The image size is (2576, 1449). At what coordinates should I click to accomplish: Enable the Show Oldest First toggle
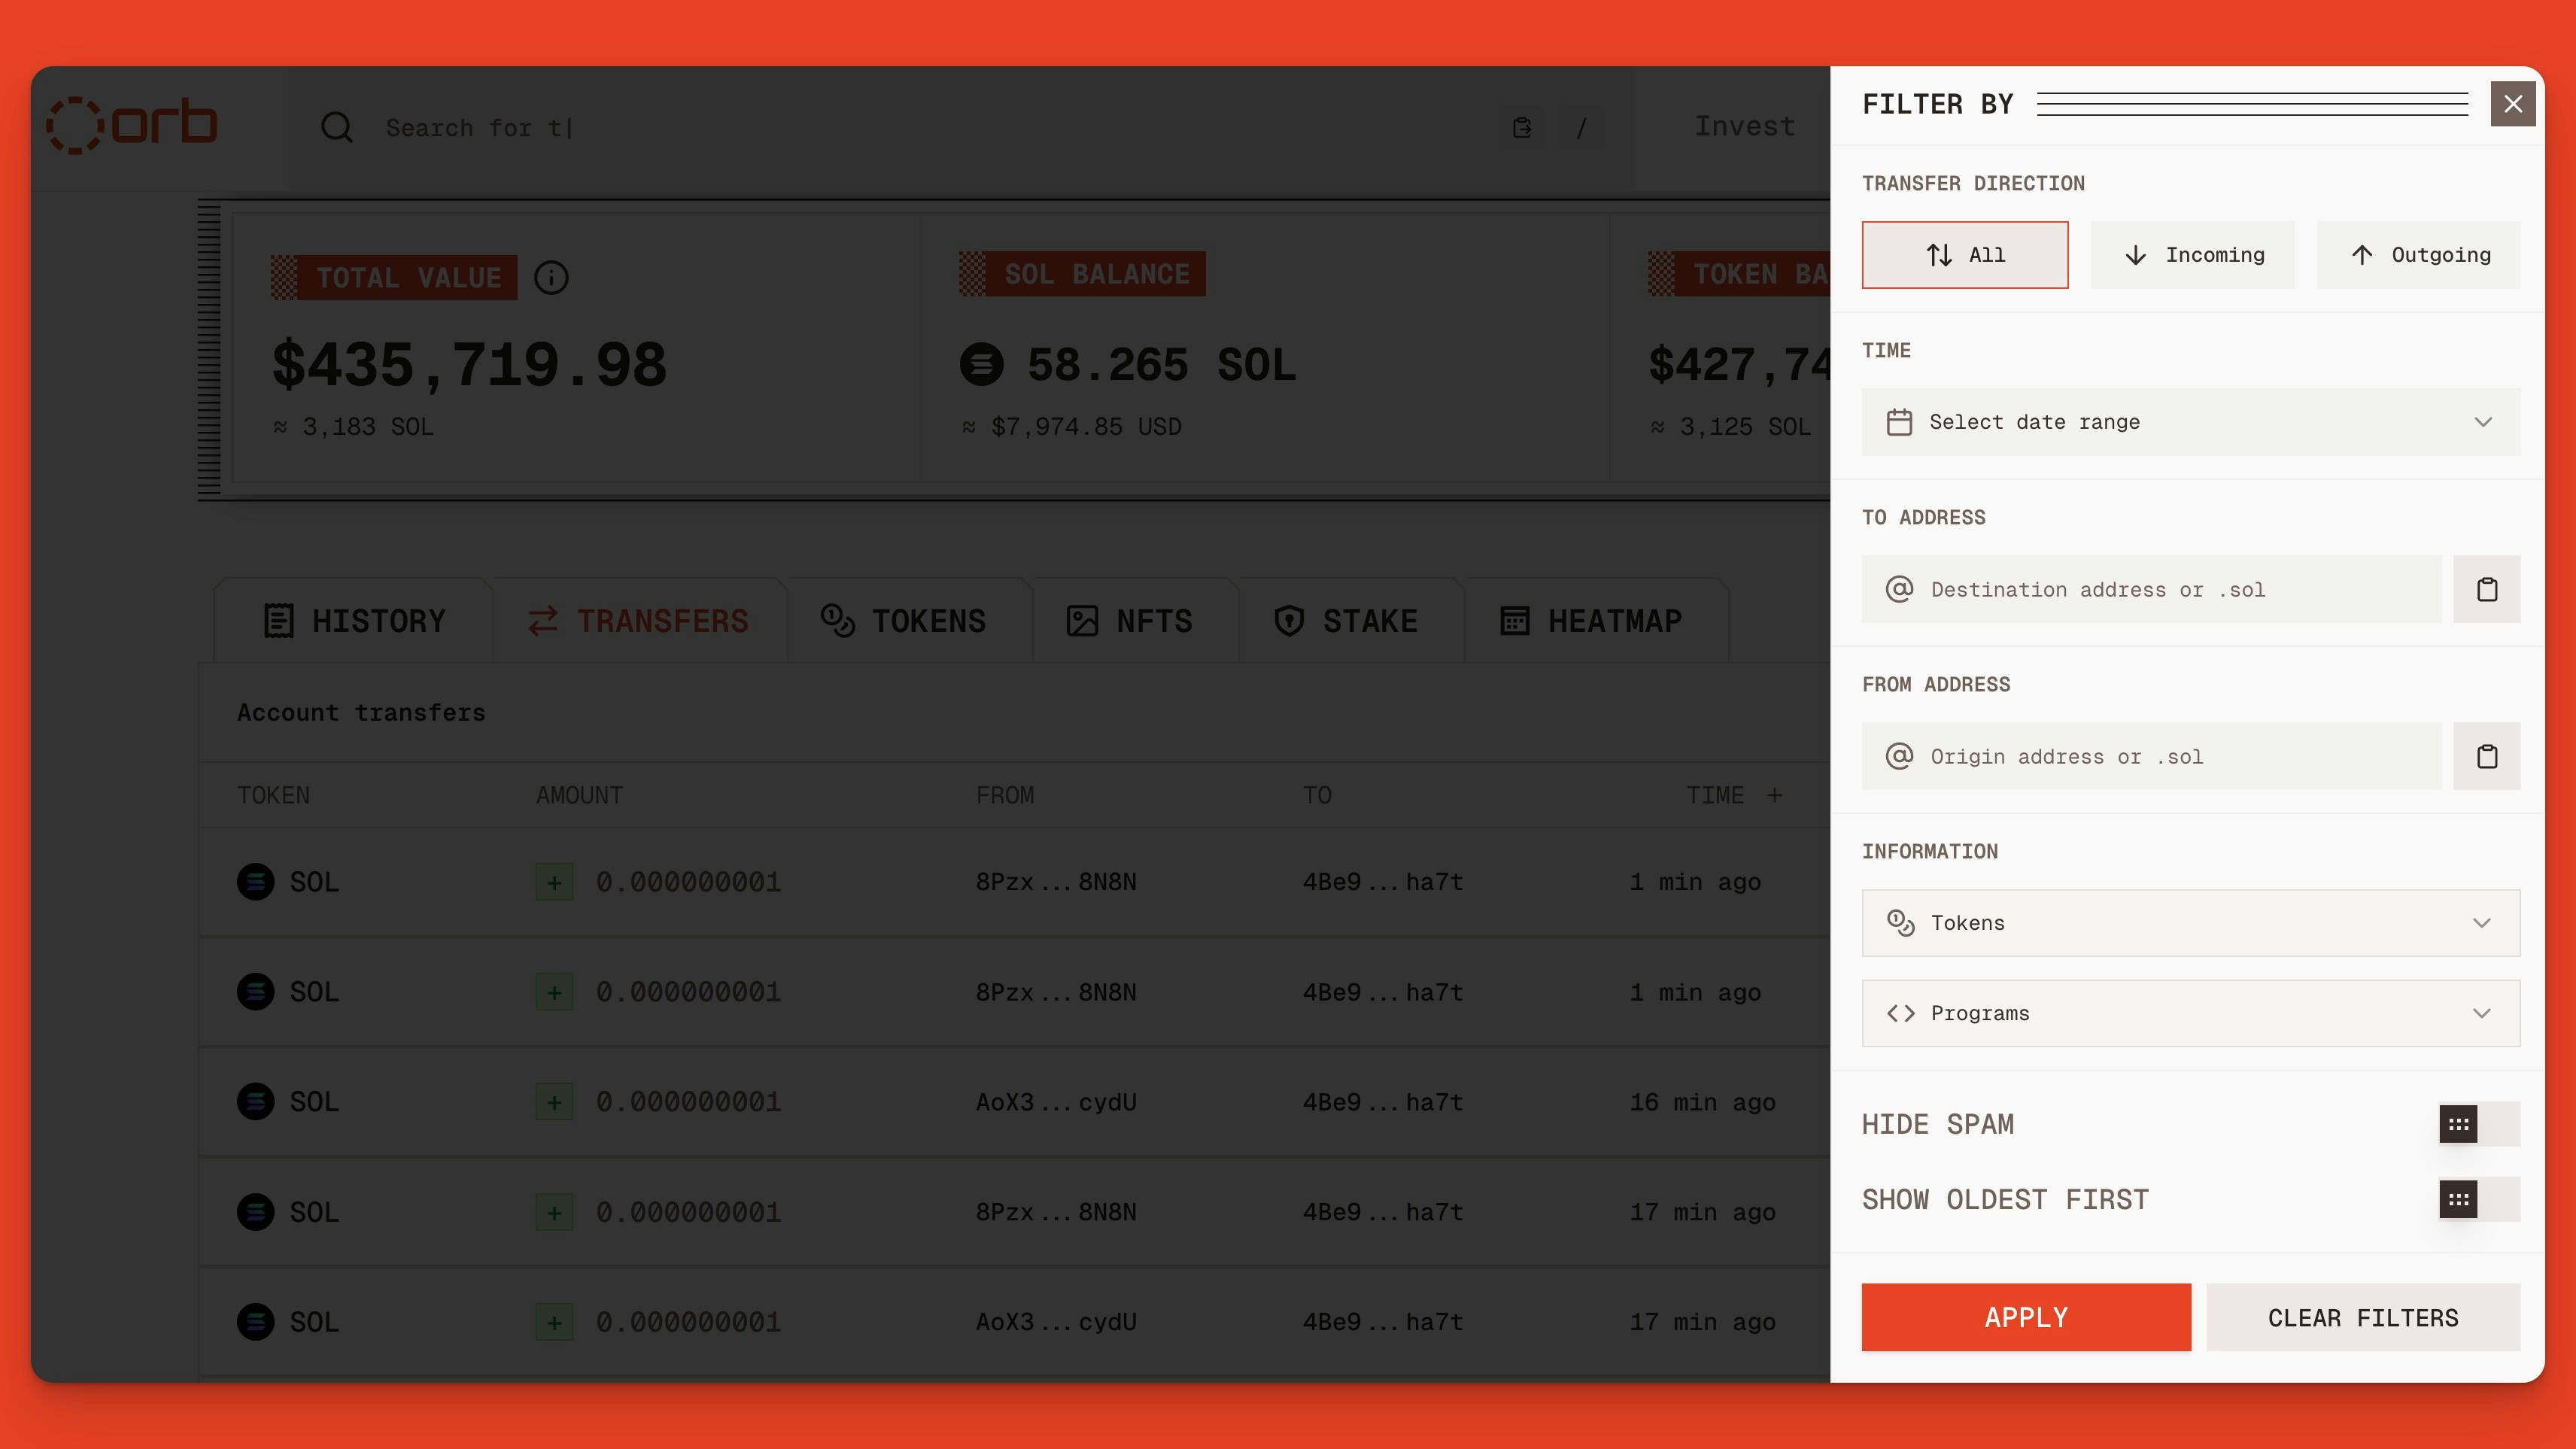tap(2460, 1199)
